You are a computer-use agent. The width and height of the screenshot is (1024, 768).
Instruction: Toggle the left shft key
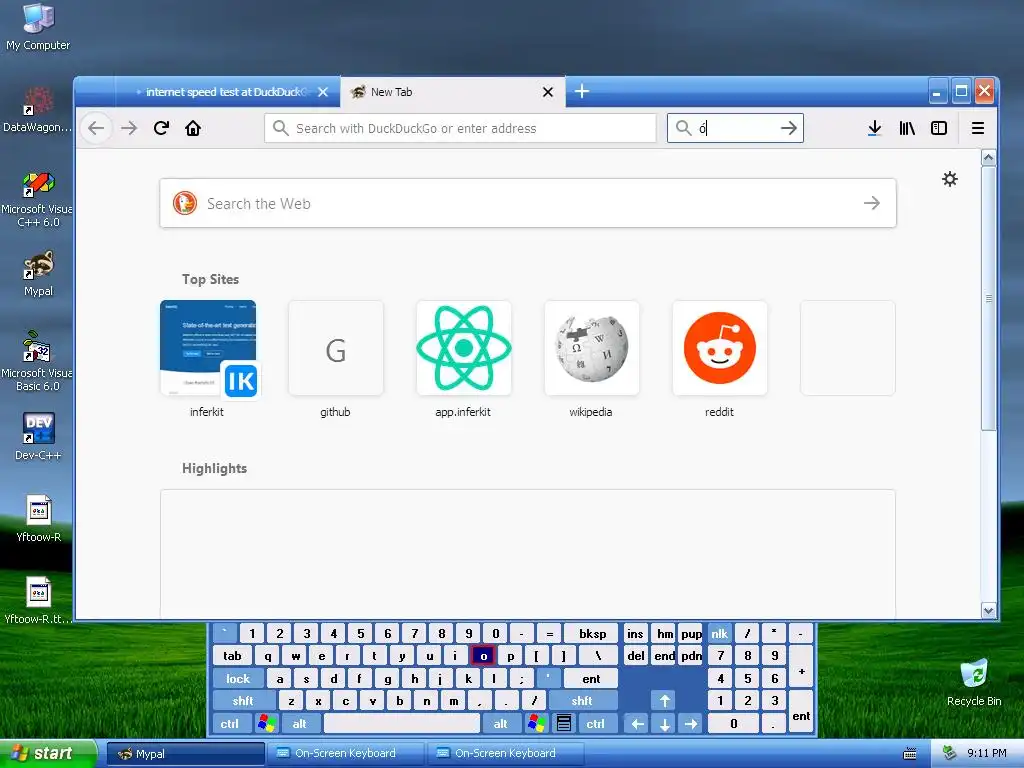point(243,701)
